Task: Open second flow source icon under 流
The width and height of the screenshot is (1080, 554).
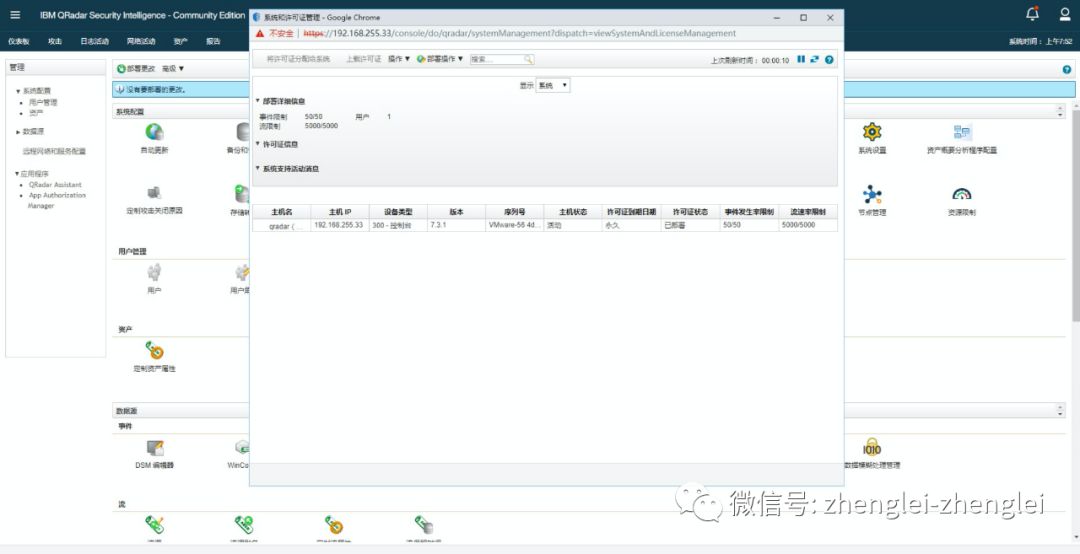Action: pyautogui.click(x=244, y=525)
